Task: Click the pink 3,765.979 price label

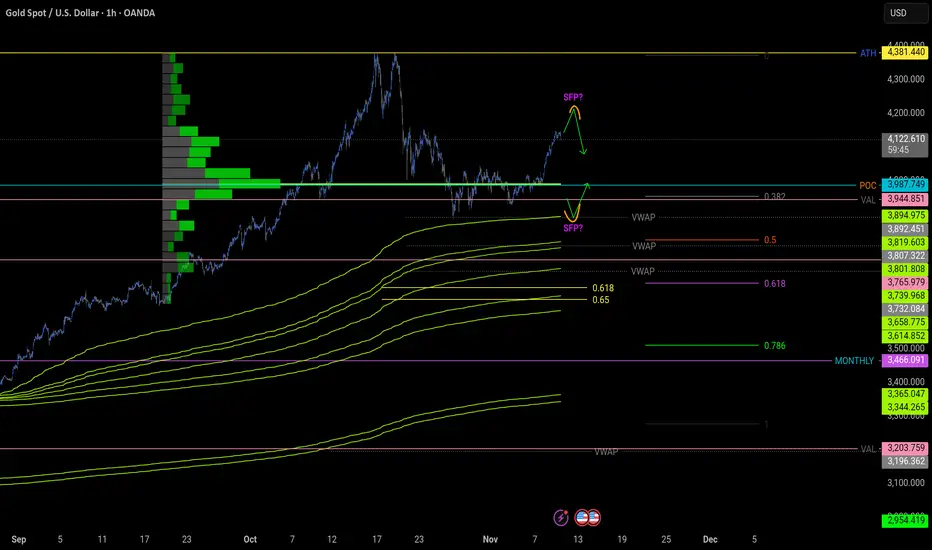Action: click(904, 282)
